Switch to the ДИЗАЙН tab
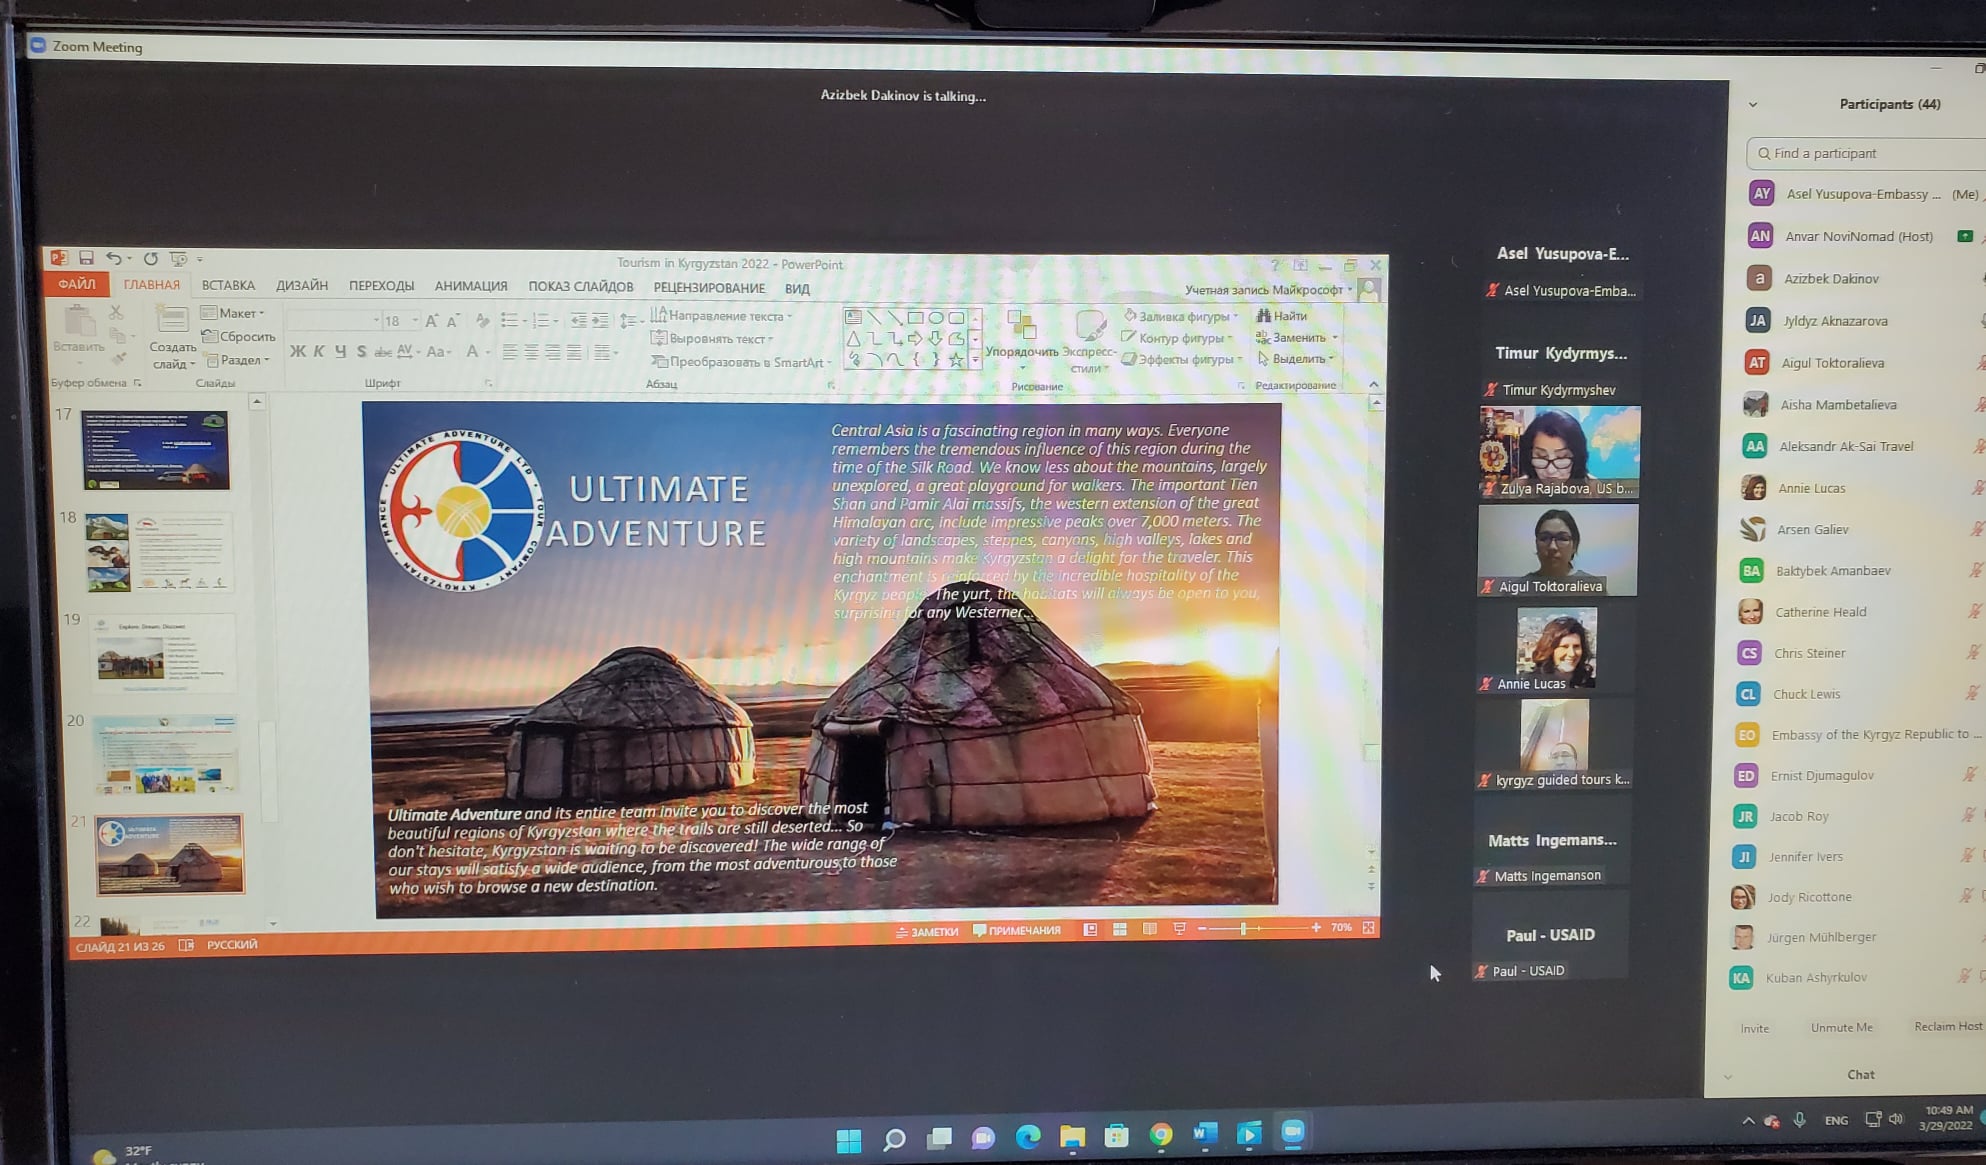This screenshot has height=1165, width=1986. coord(302,285)
